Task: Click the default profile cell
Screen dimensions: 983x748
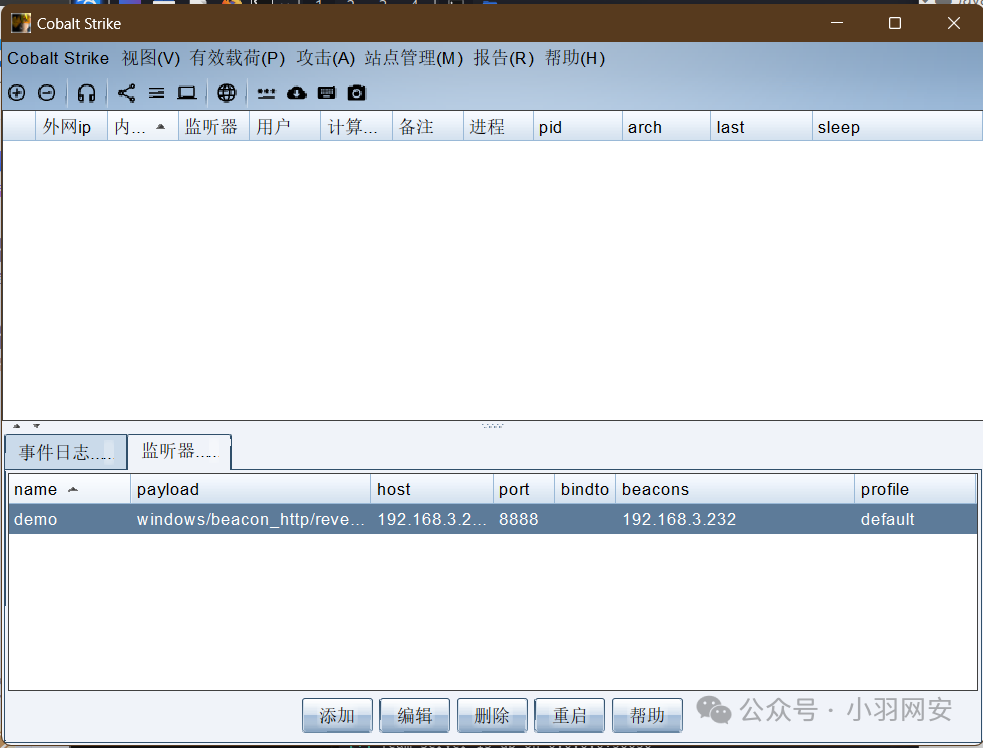Action: [x=915, y=519]
